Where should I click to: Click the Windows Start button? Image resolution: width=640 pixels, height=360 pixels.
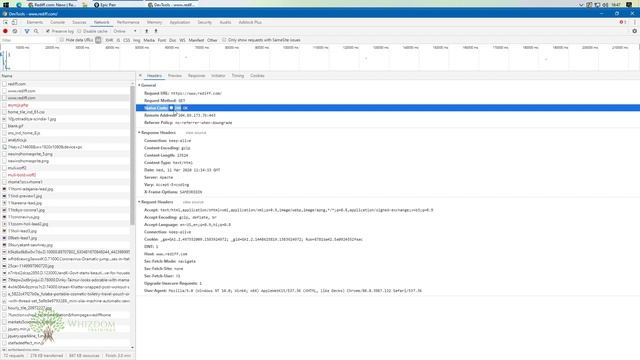6,4
